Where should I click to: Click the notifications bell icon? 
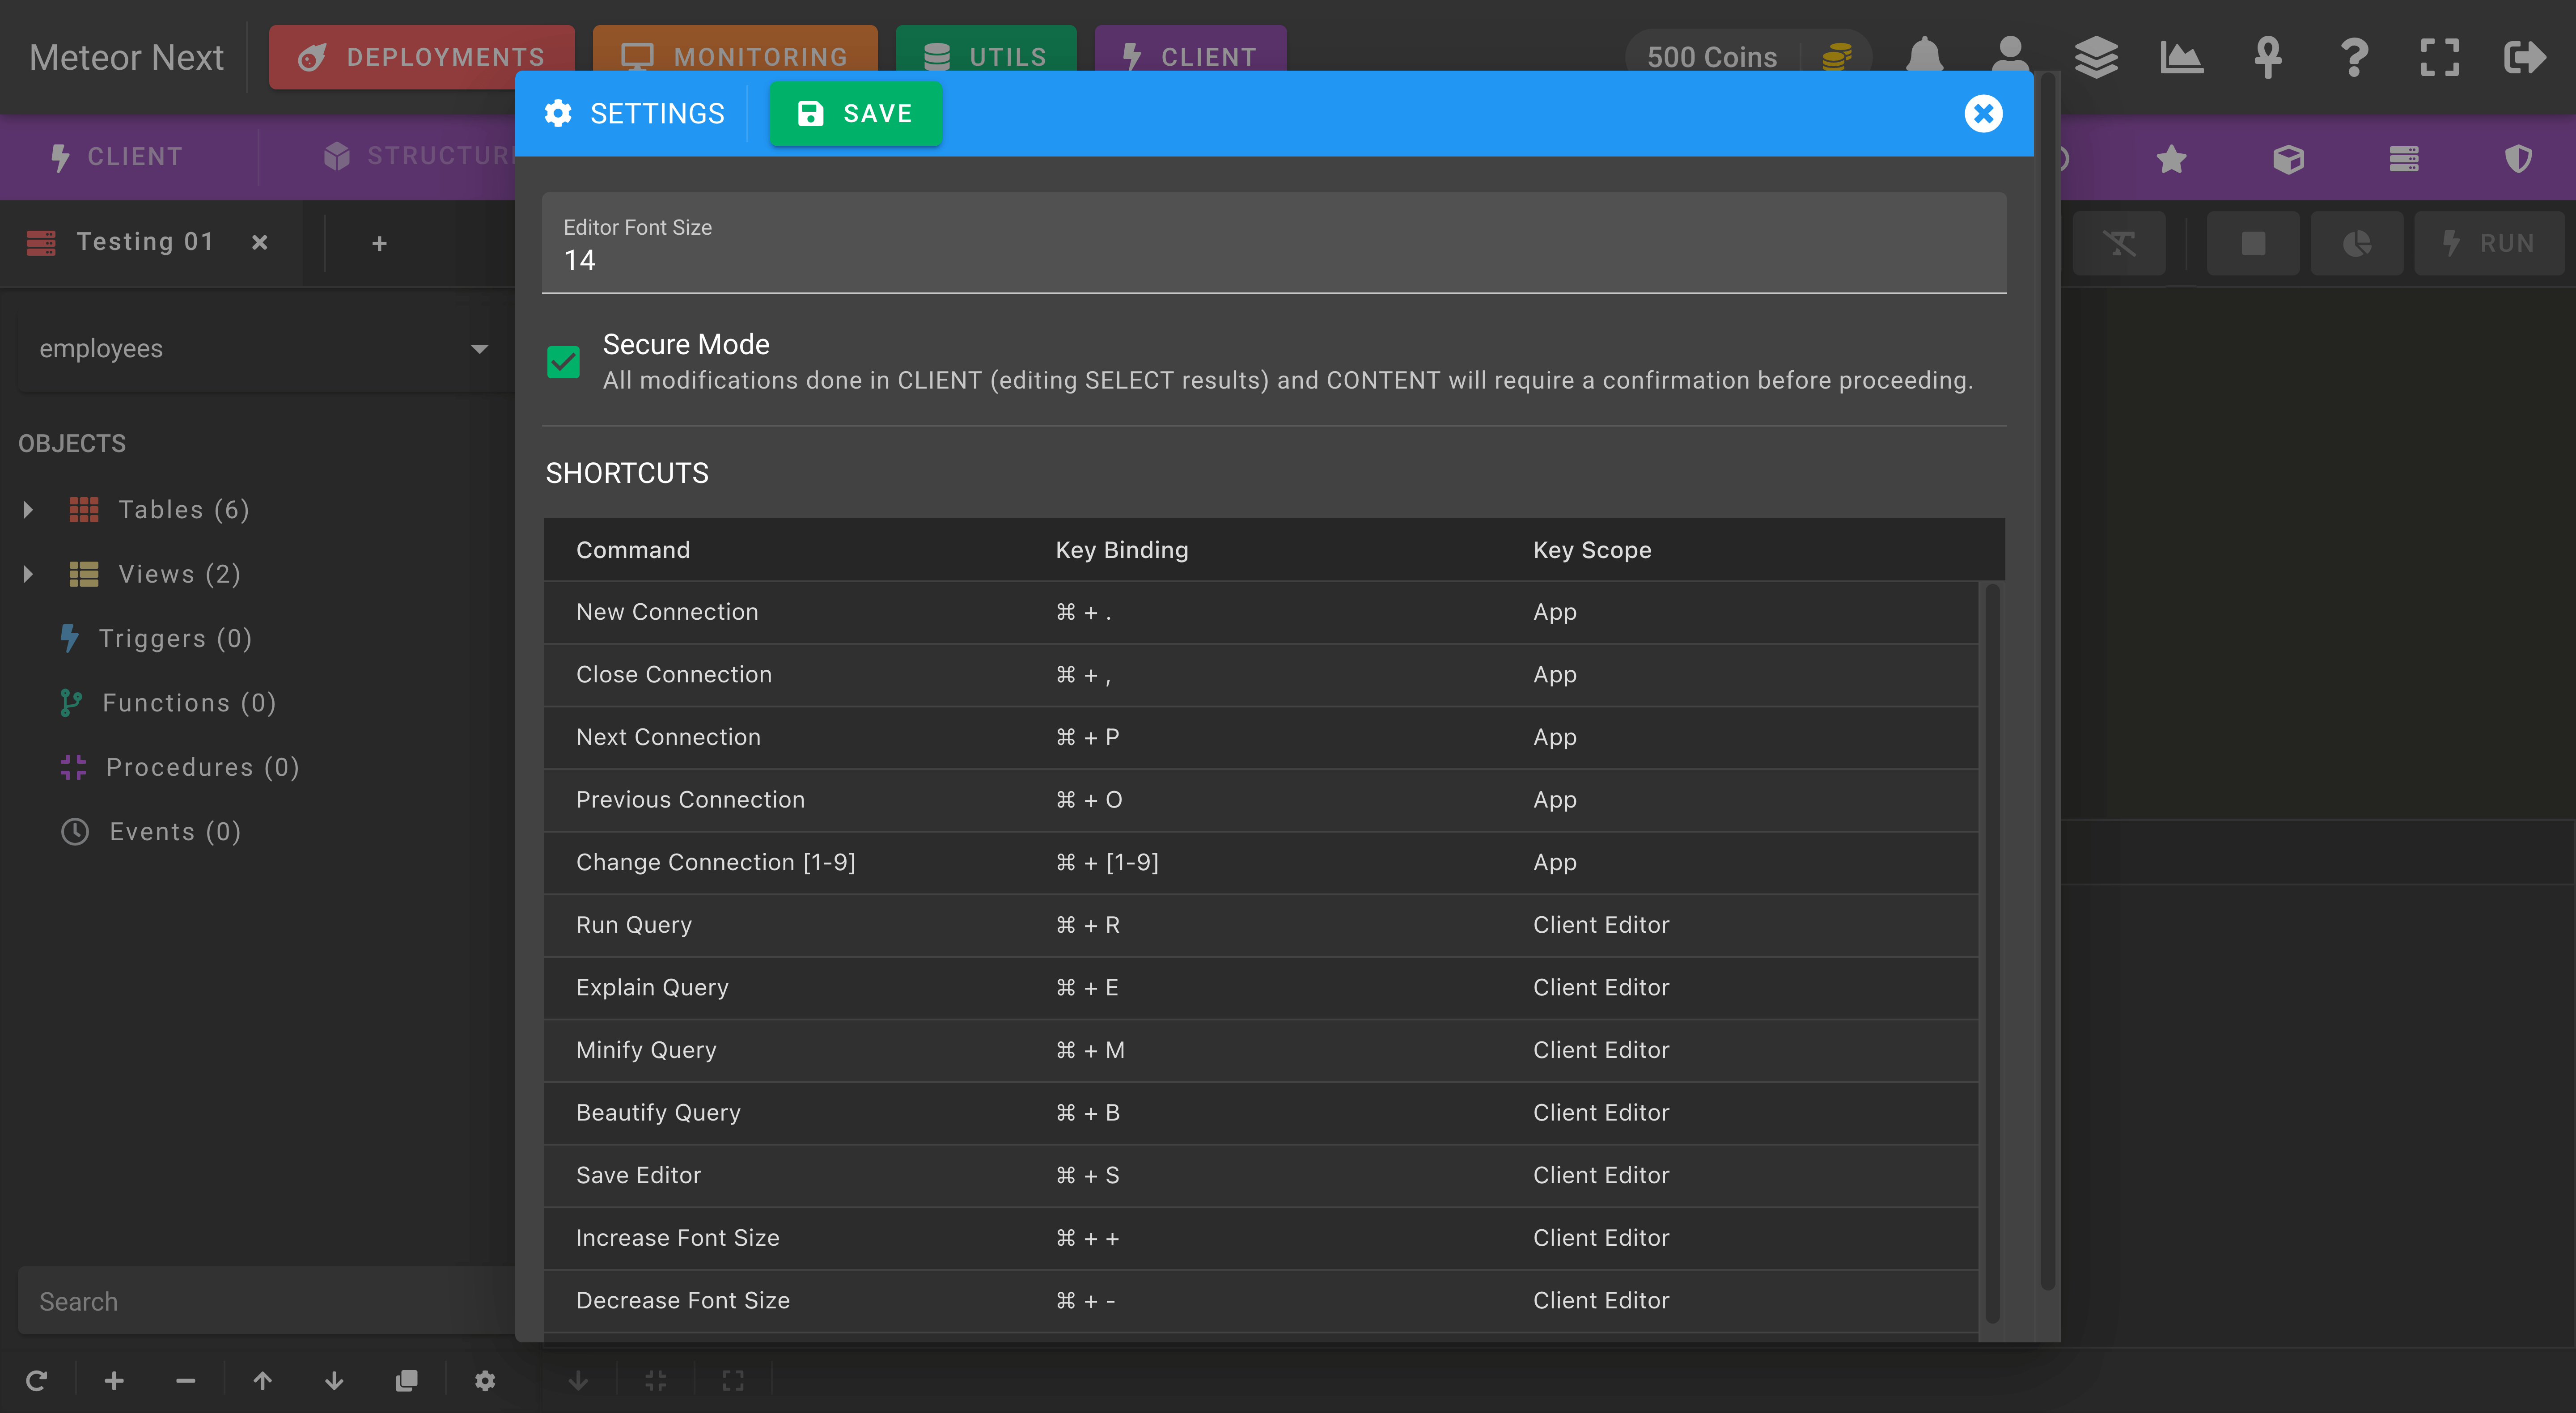pyautogui.click(x=1924, y=56)
